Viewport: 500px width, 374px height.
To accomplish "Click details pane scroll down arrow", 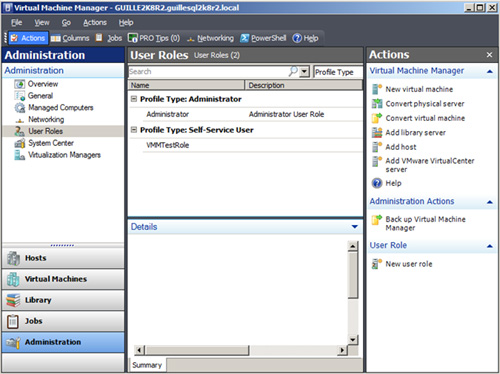I will point(353,340).
